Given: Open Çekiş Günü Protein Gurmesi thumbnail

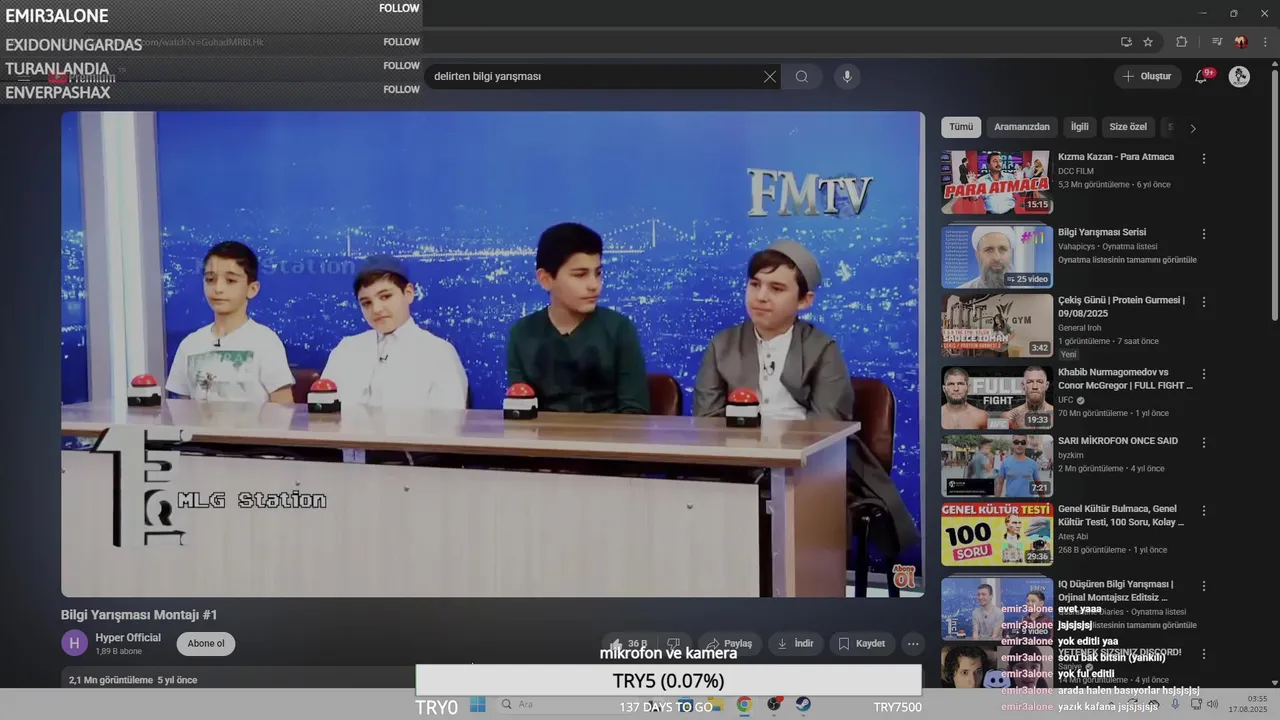Looking at the screenshot, I should coord(996,325).
